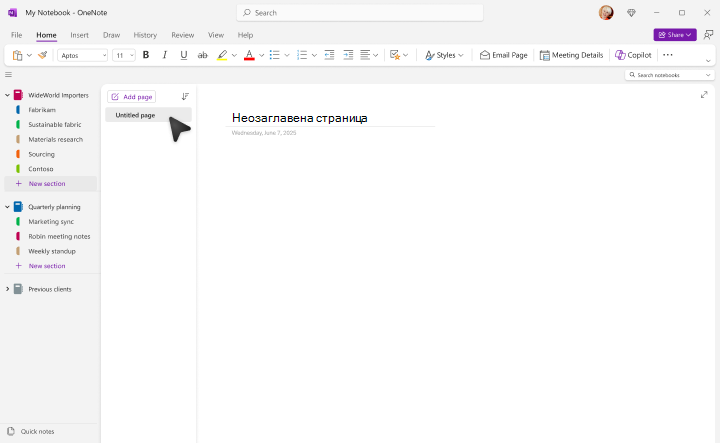Switch to the Draw tab
The width and height of the screenshot is (720, 443).
coord(112,35)
